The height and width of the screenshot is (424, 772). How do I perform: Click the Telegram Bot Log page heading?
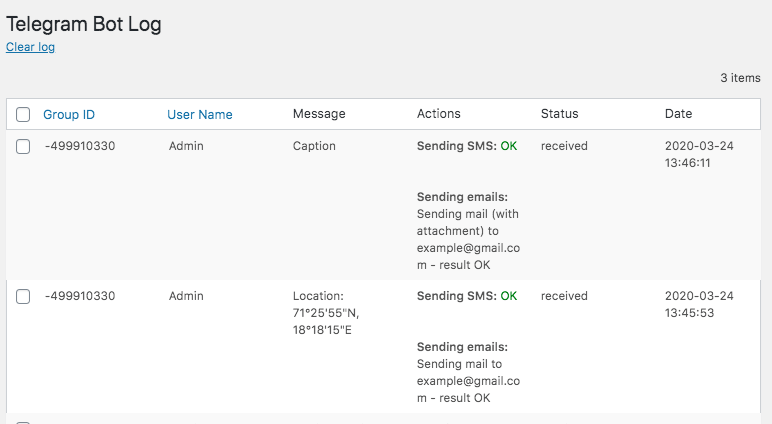pyautogui.click(x=84, y=25)
